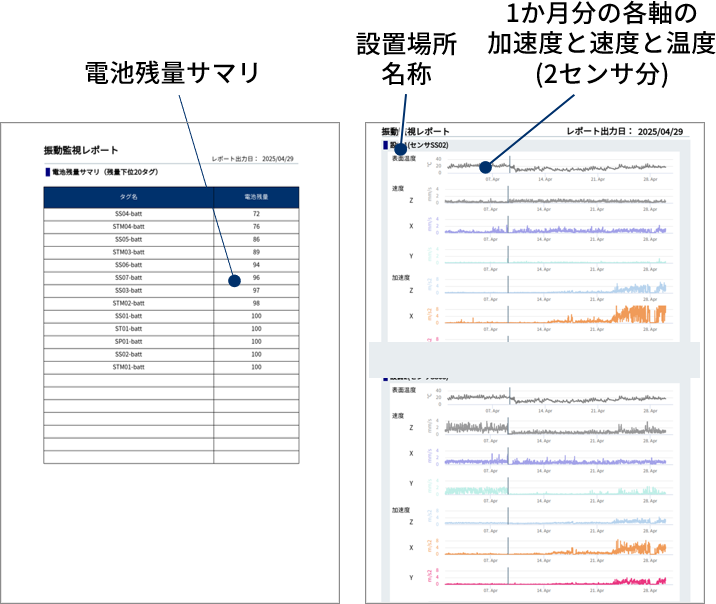Select the SS06-batt tag cell
This screenshot has width=716, height=604.
pos(128,265)
